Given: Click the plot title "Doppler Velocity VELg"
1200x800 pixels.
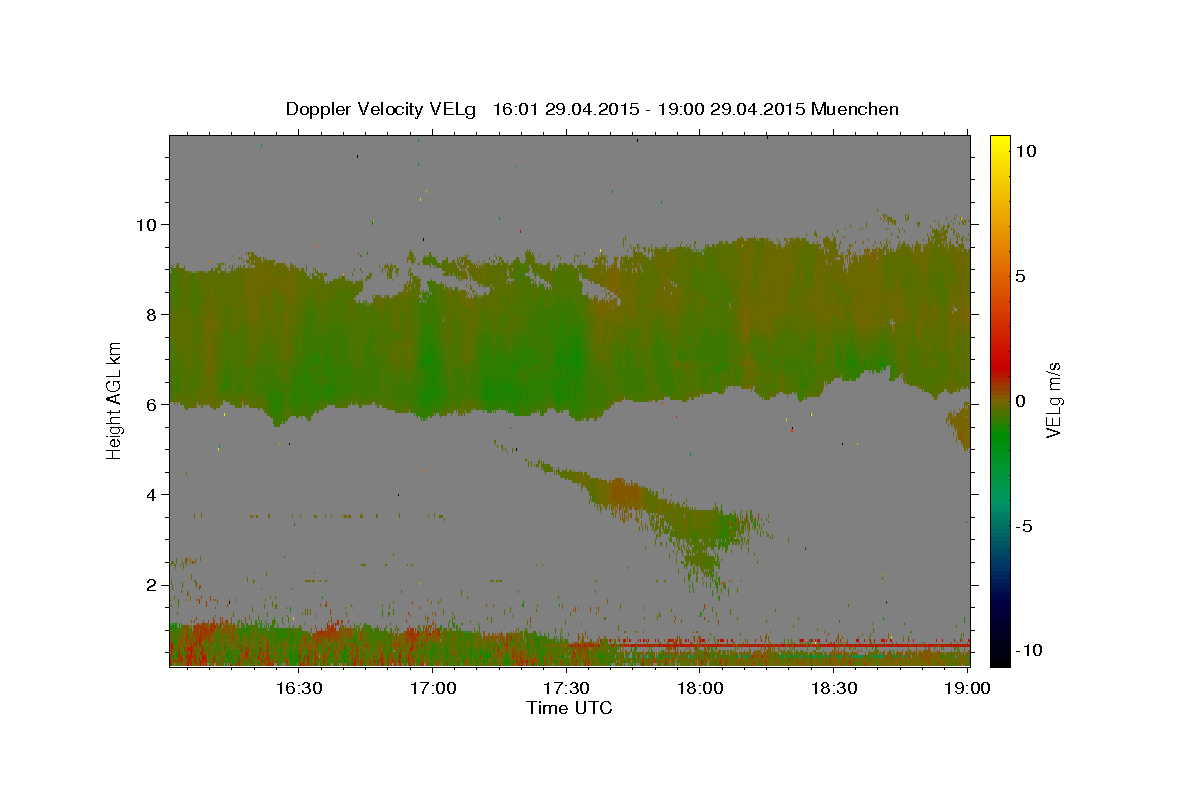Looking at the screenshot, I should [383, 109].
